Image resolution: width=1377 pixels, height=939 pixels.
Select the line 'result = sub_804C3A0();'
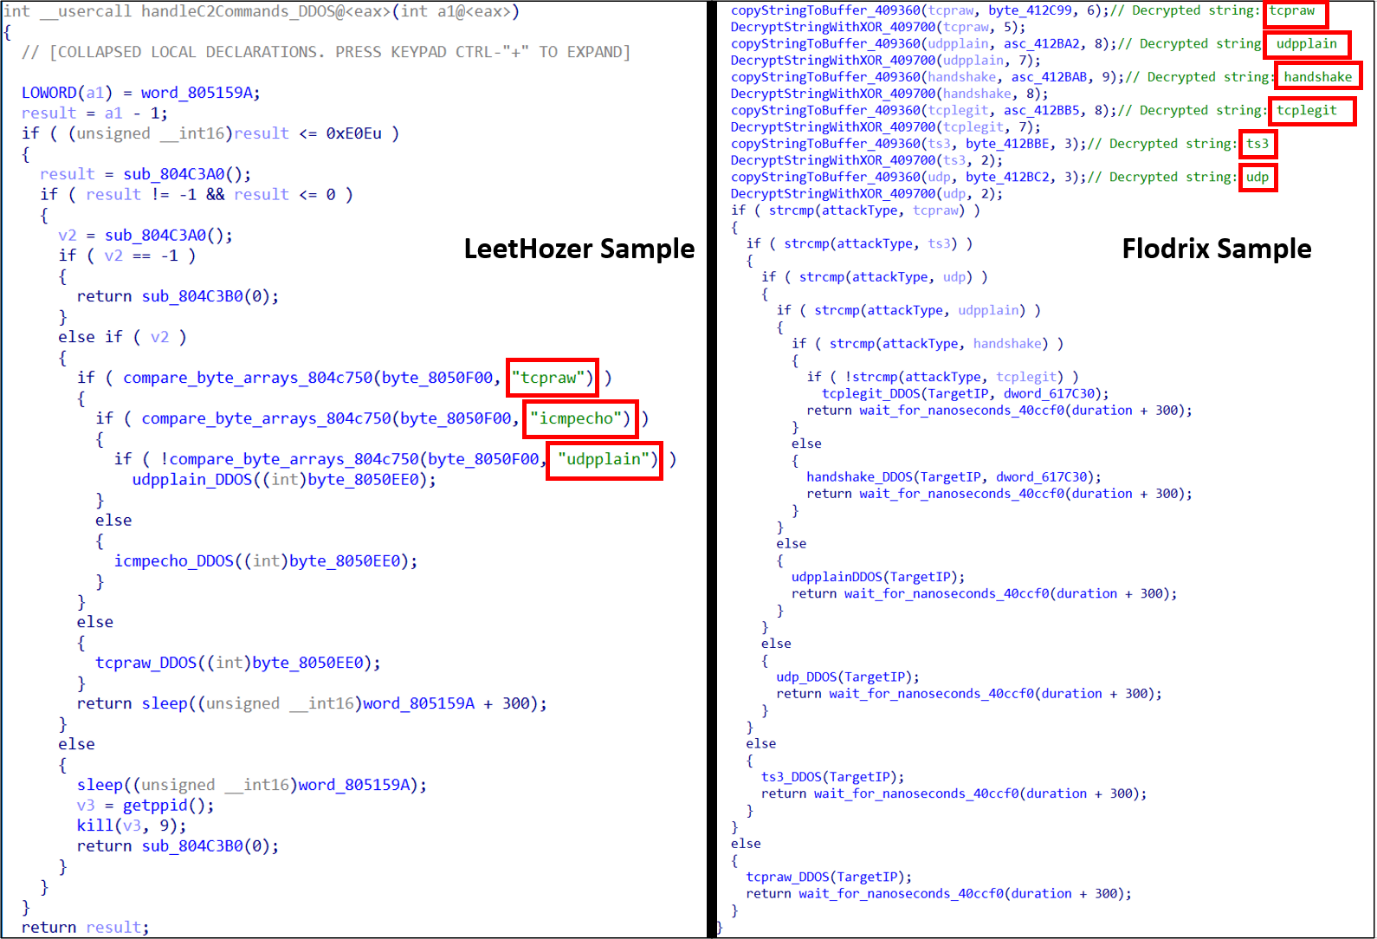[x=146, y=174]
